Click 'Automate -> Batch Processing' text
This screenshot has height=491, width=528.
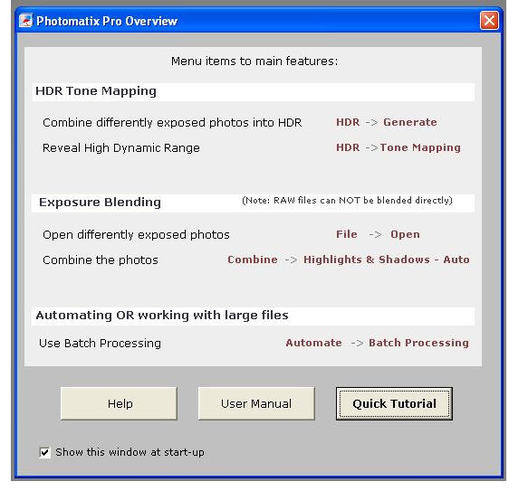377,342
